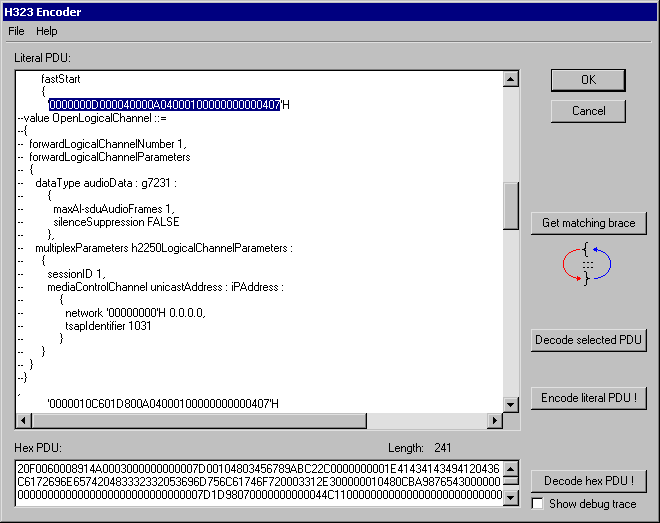Click Literal PDU horizontal scrollbar thumb
This screenshot has height=523, width=660.
(x=199, y=420)
